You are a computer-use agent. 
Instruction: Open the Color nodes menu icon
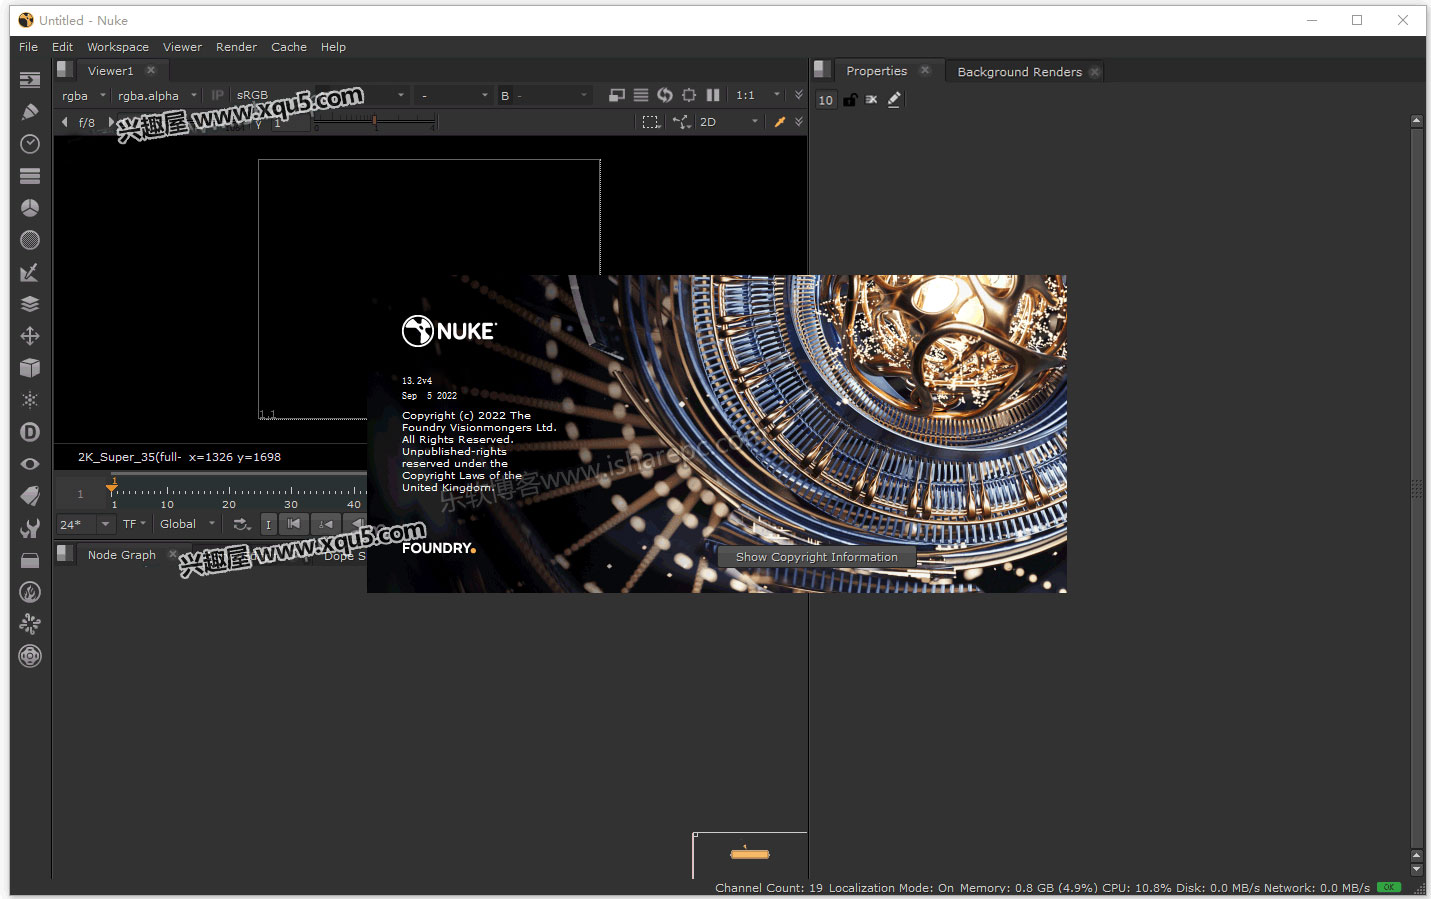click(30, 208)
